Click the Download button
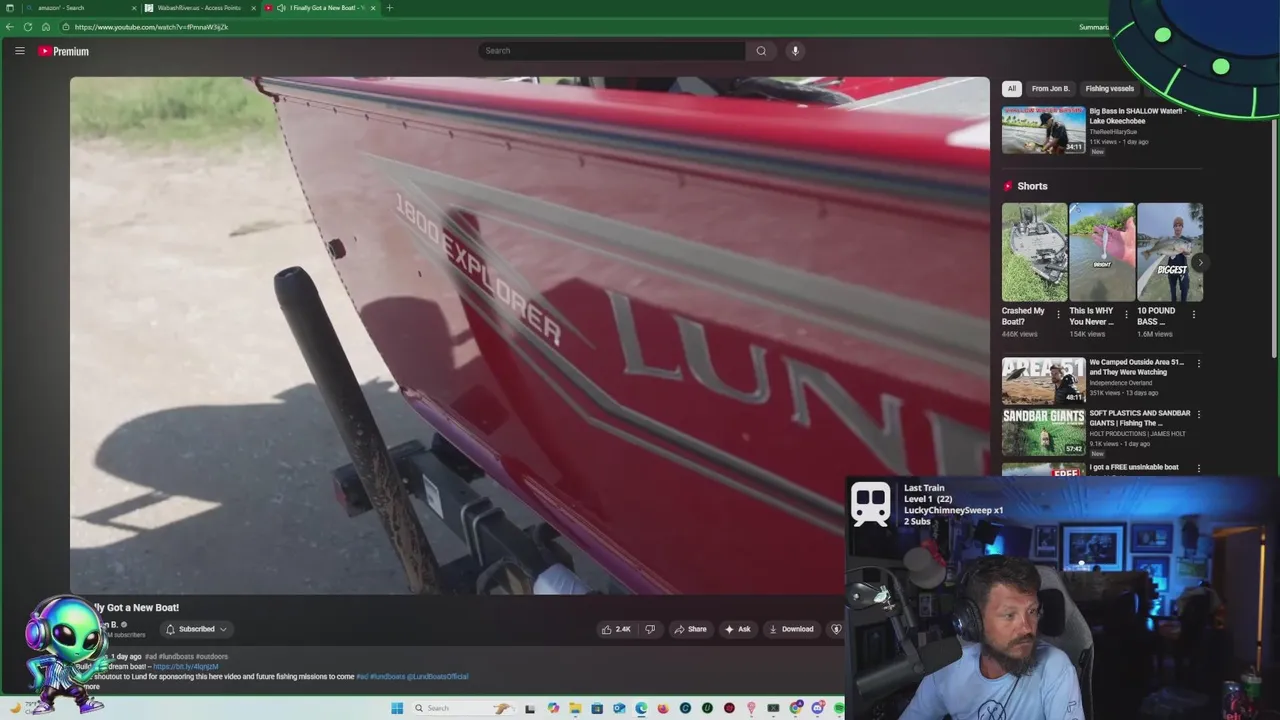The width and height of the screenshot is (1280, 720). (791, 629)
